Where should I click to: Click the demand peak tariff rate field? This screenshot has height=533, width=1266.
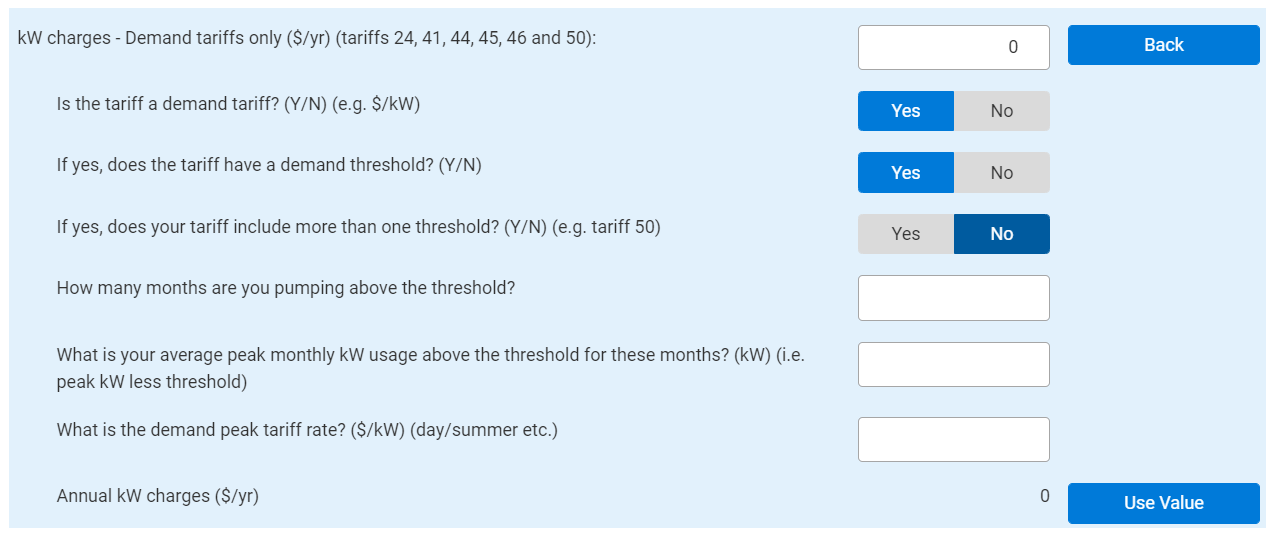[x=953, y=439]
